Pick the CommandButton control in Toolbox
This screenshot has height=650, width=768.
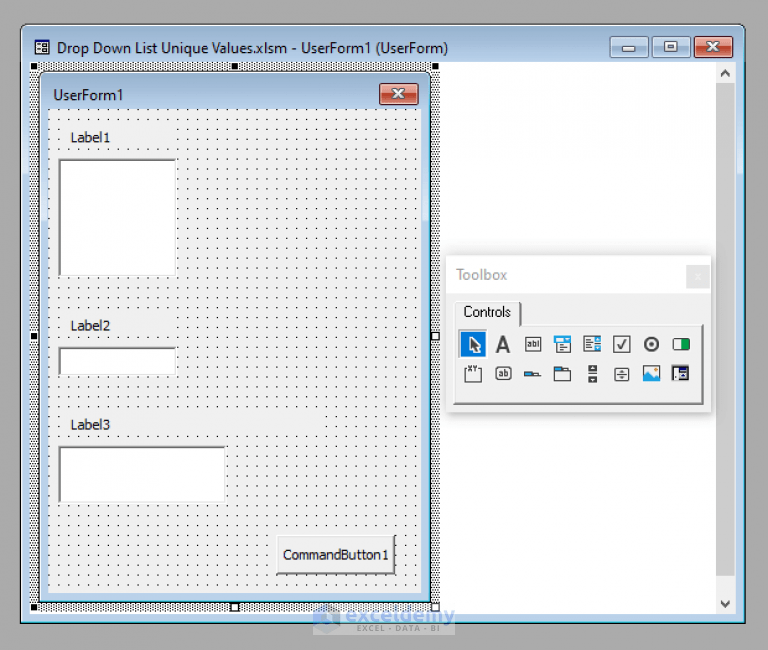click(x=503, y=374)
